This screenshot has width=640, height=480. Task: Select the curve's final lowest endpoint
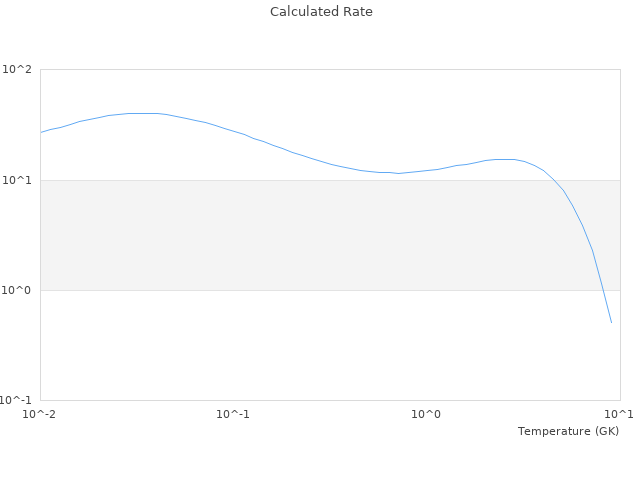[x=611, y=322]
